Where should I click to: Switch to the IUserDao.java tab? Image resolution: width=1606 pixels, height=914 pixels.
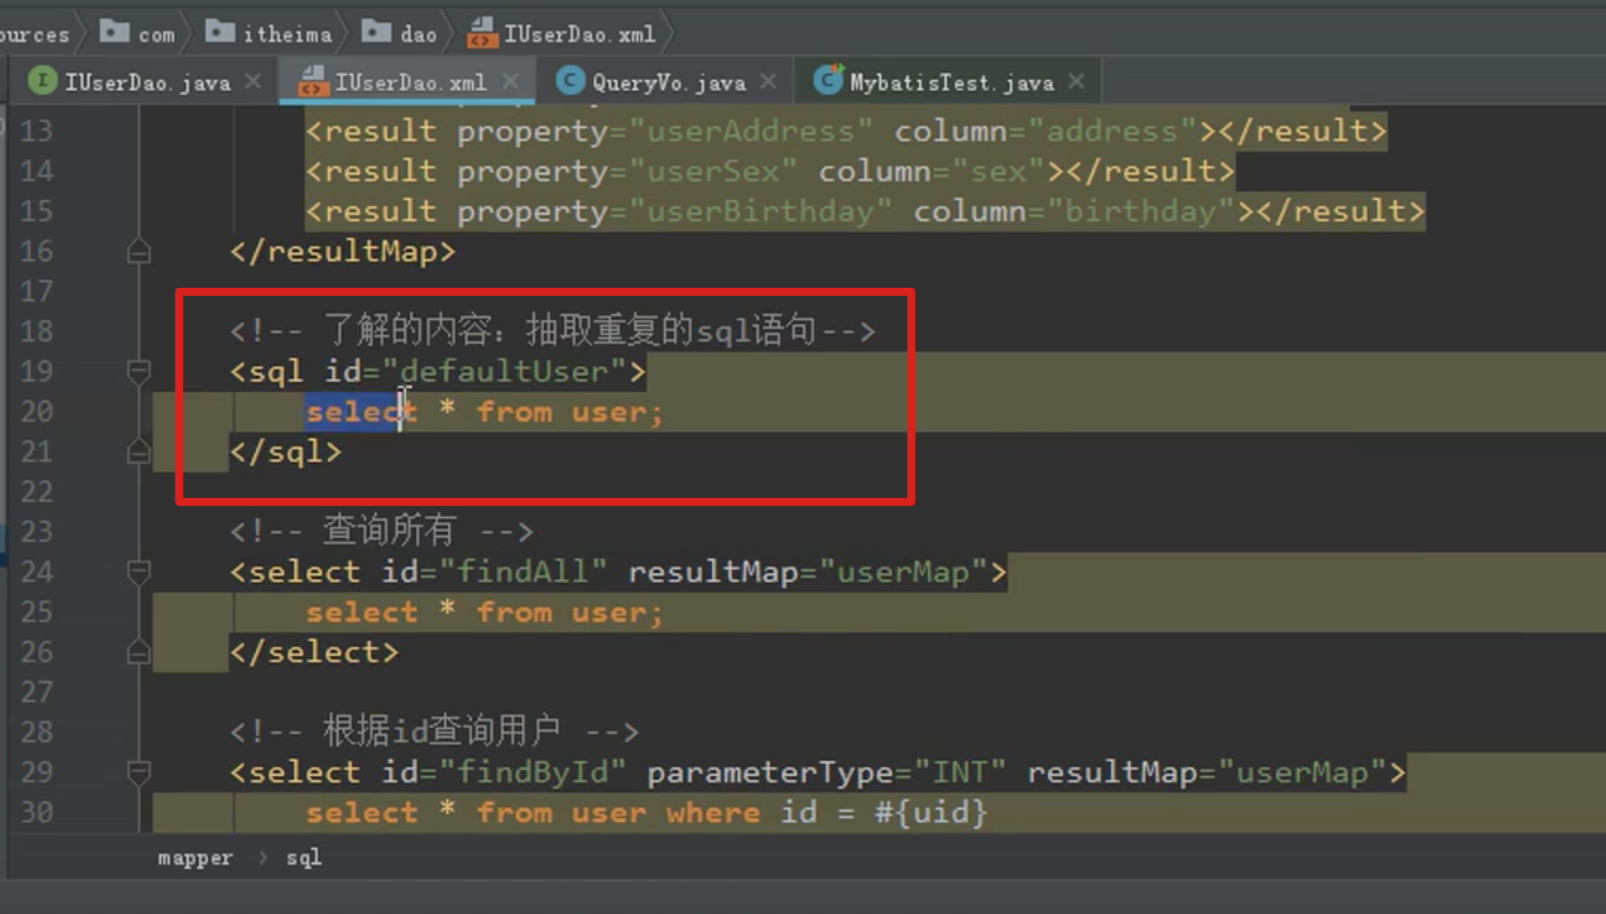tap(147, 82)
